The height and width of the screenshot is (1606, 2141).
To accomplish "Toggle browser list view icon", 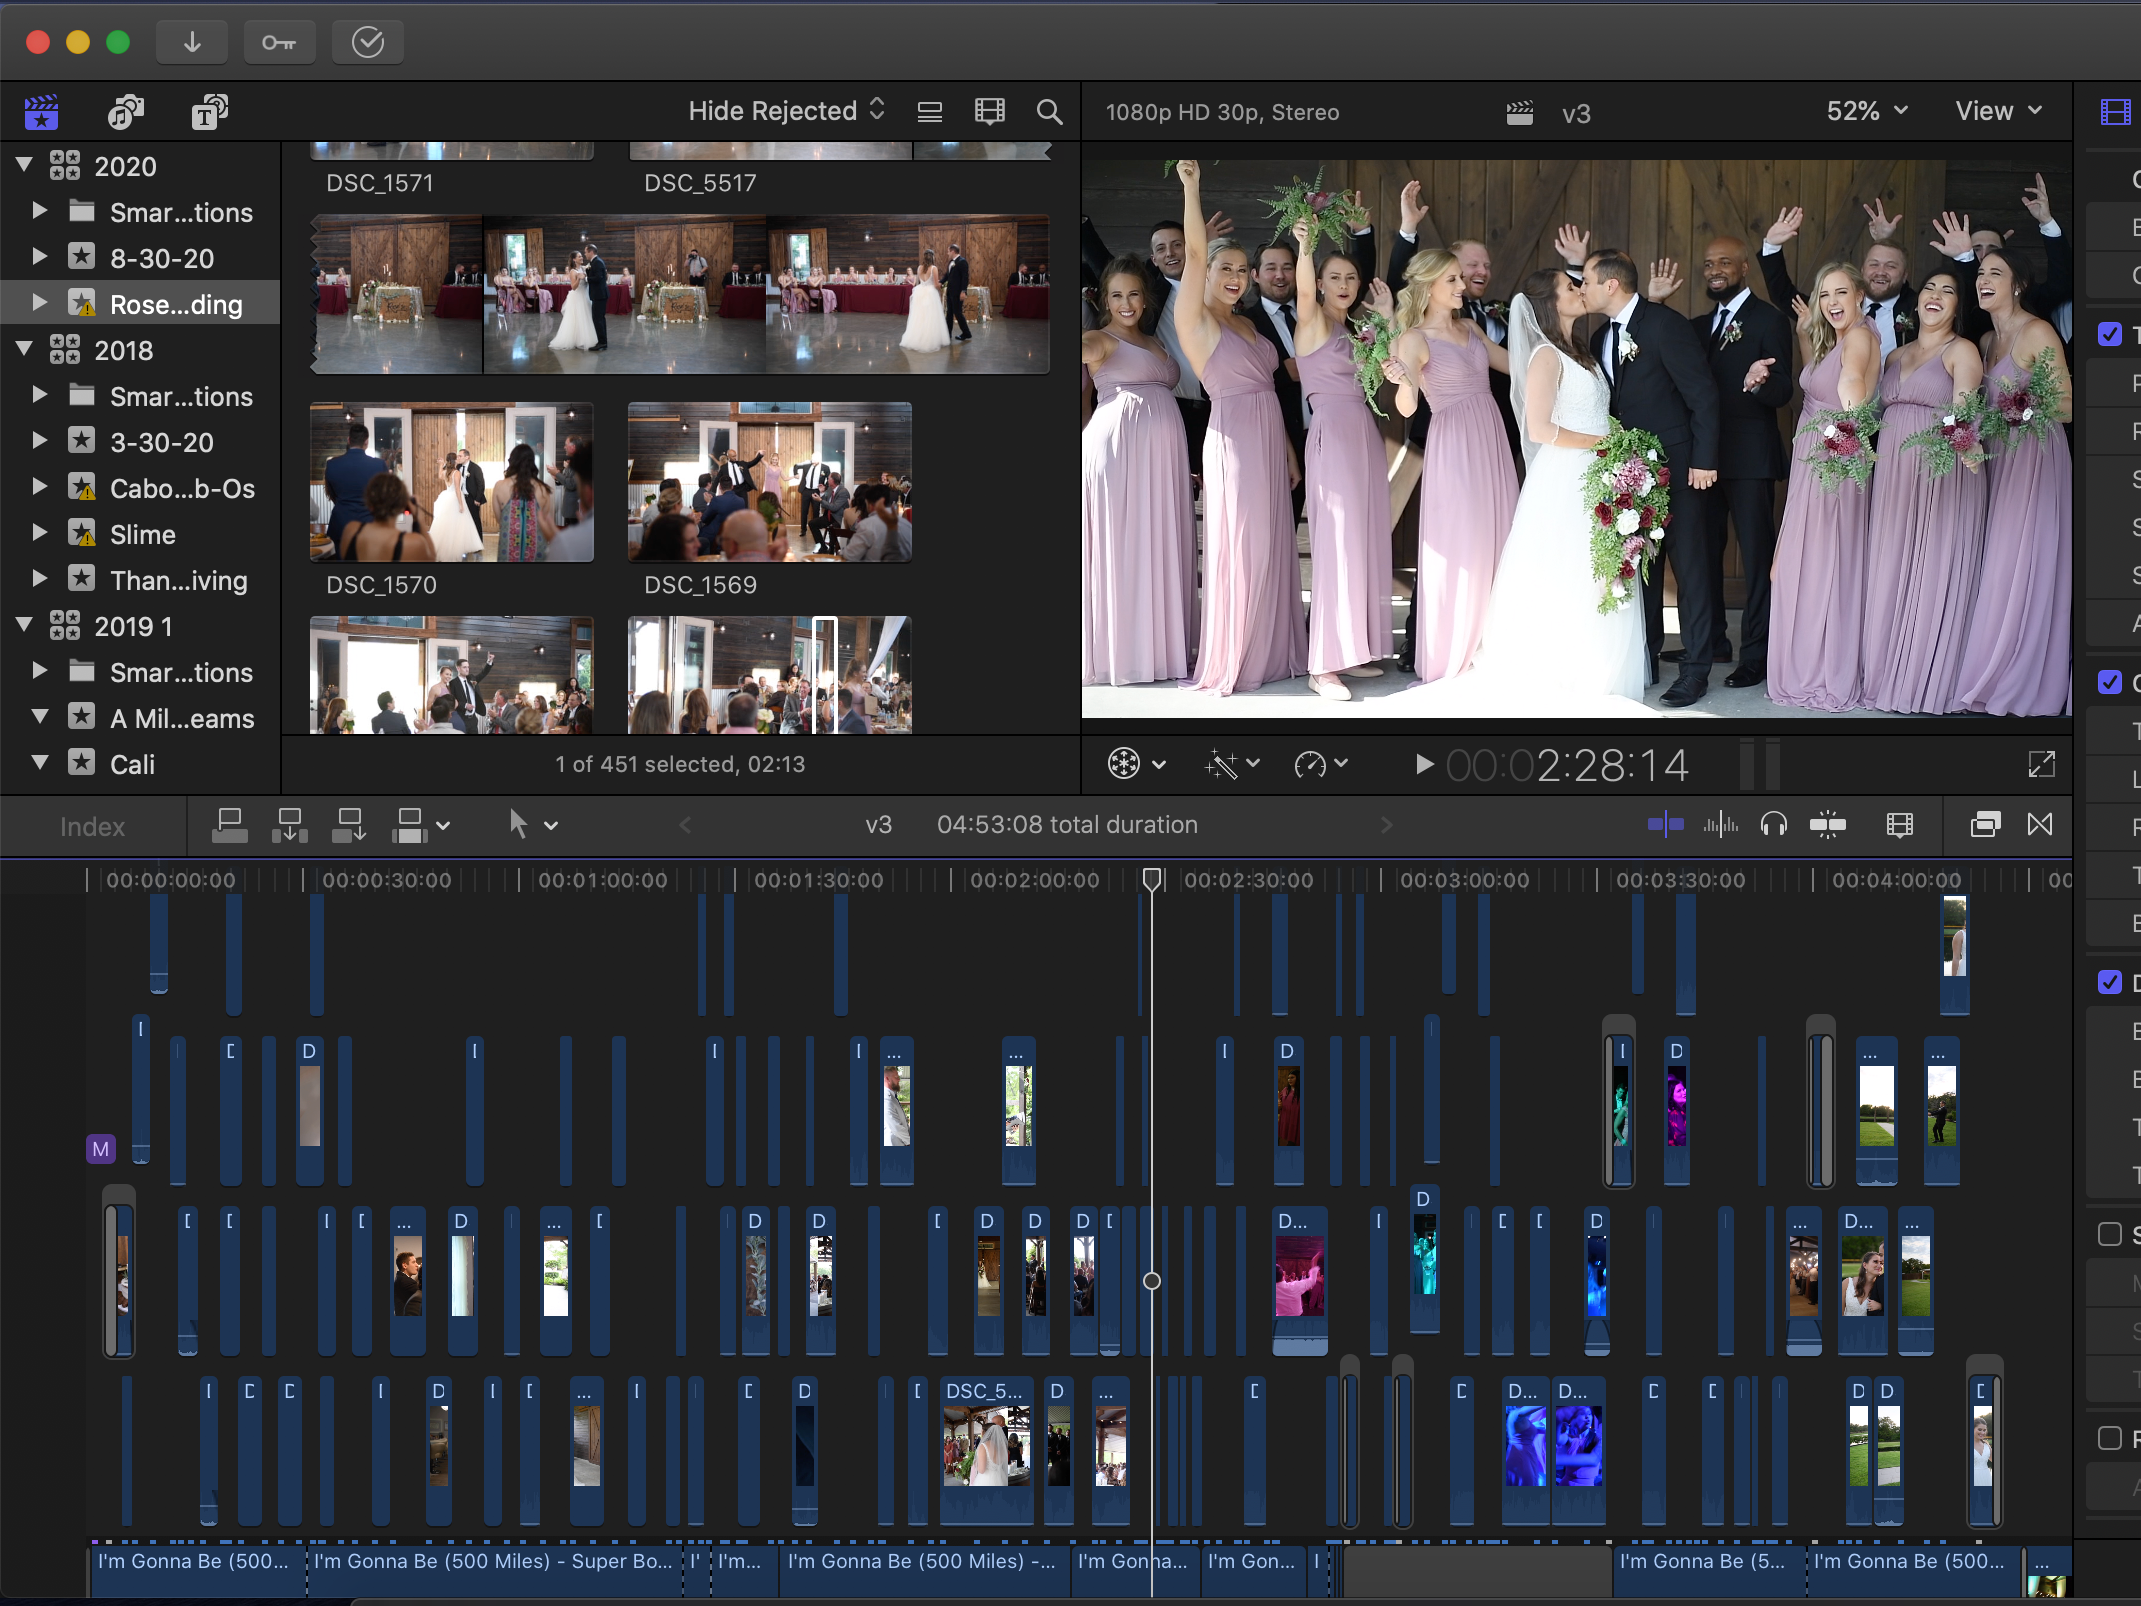I will point(930,112).
